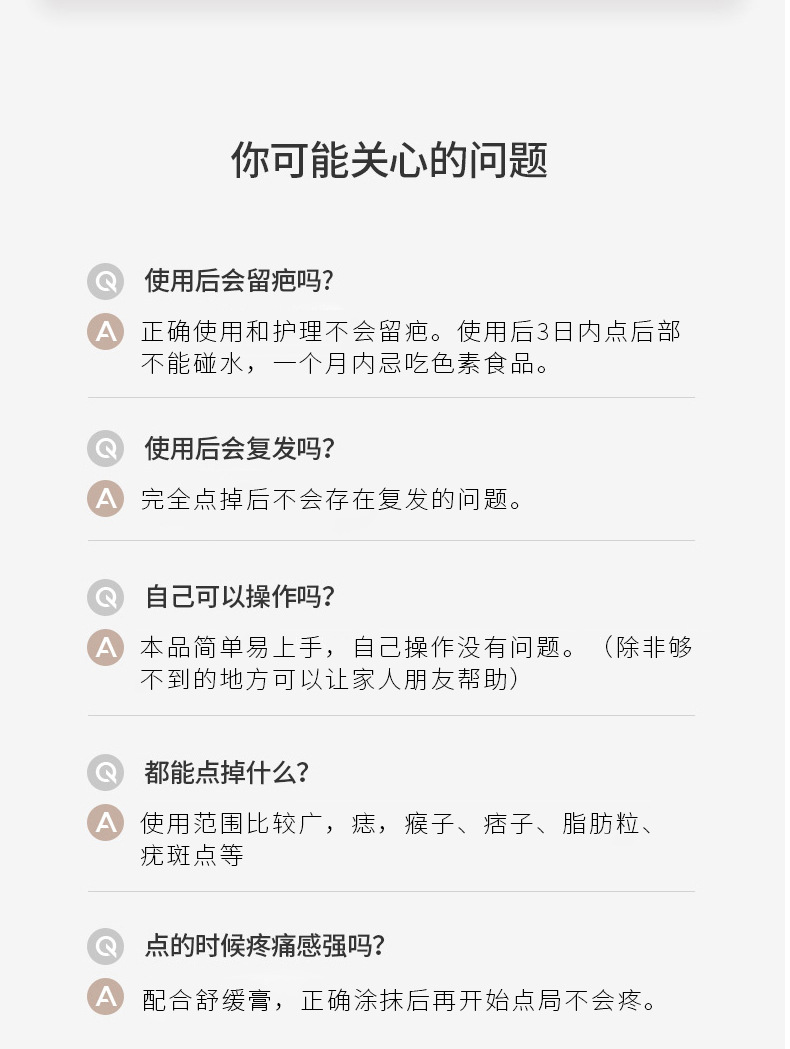Screen dimensions: 790x1049
Task: Click the Q icon beside 自己可以操作吗
Action: coord(105,597)
